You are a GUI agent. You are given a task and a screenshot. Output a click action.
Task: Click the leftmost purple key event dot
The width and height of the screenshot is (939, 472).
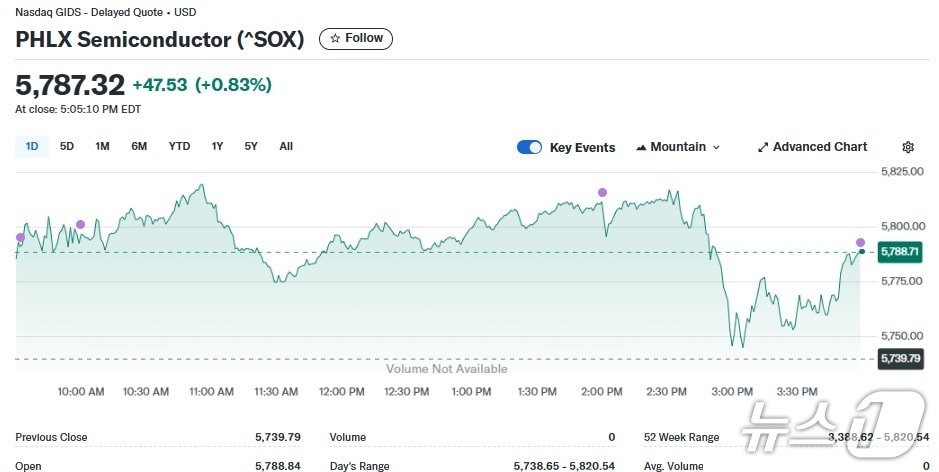point(20,237)
